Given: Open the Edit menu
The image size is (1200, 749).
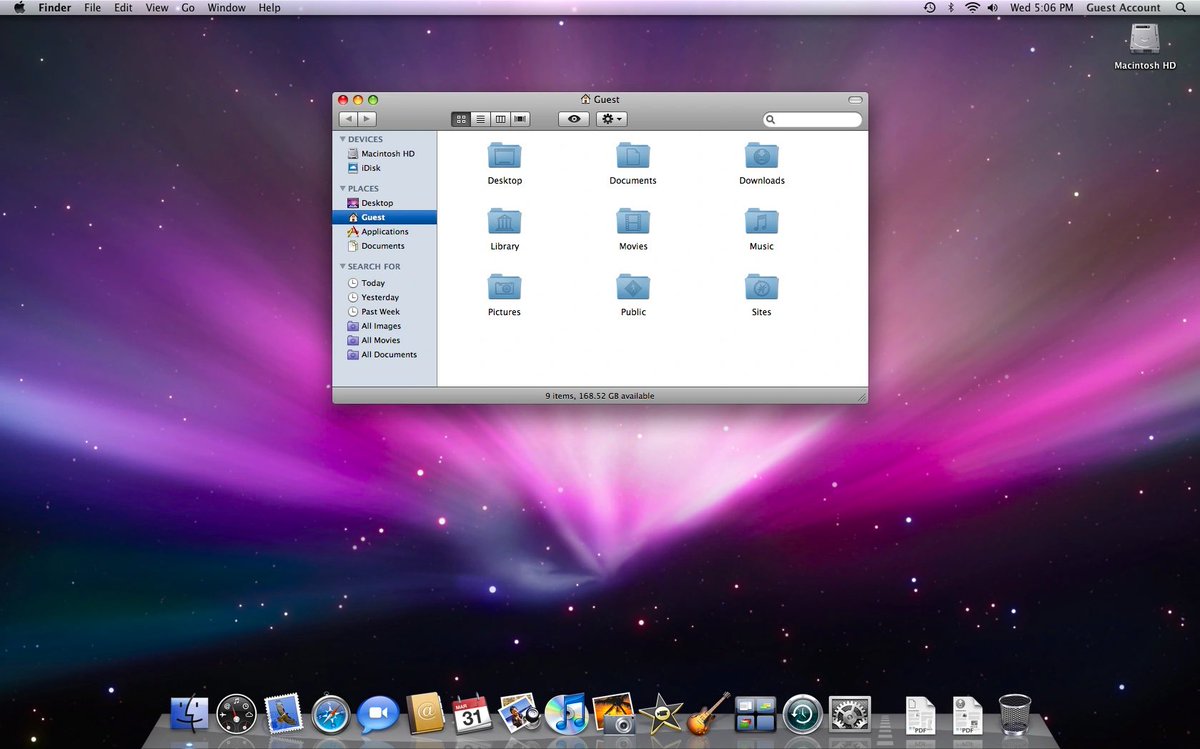Looking at the screenshot, I should point(123,8).
